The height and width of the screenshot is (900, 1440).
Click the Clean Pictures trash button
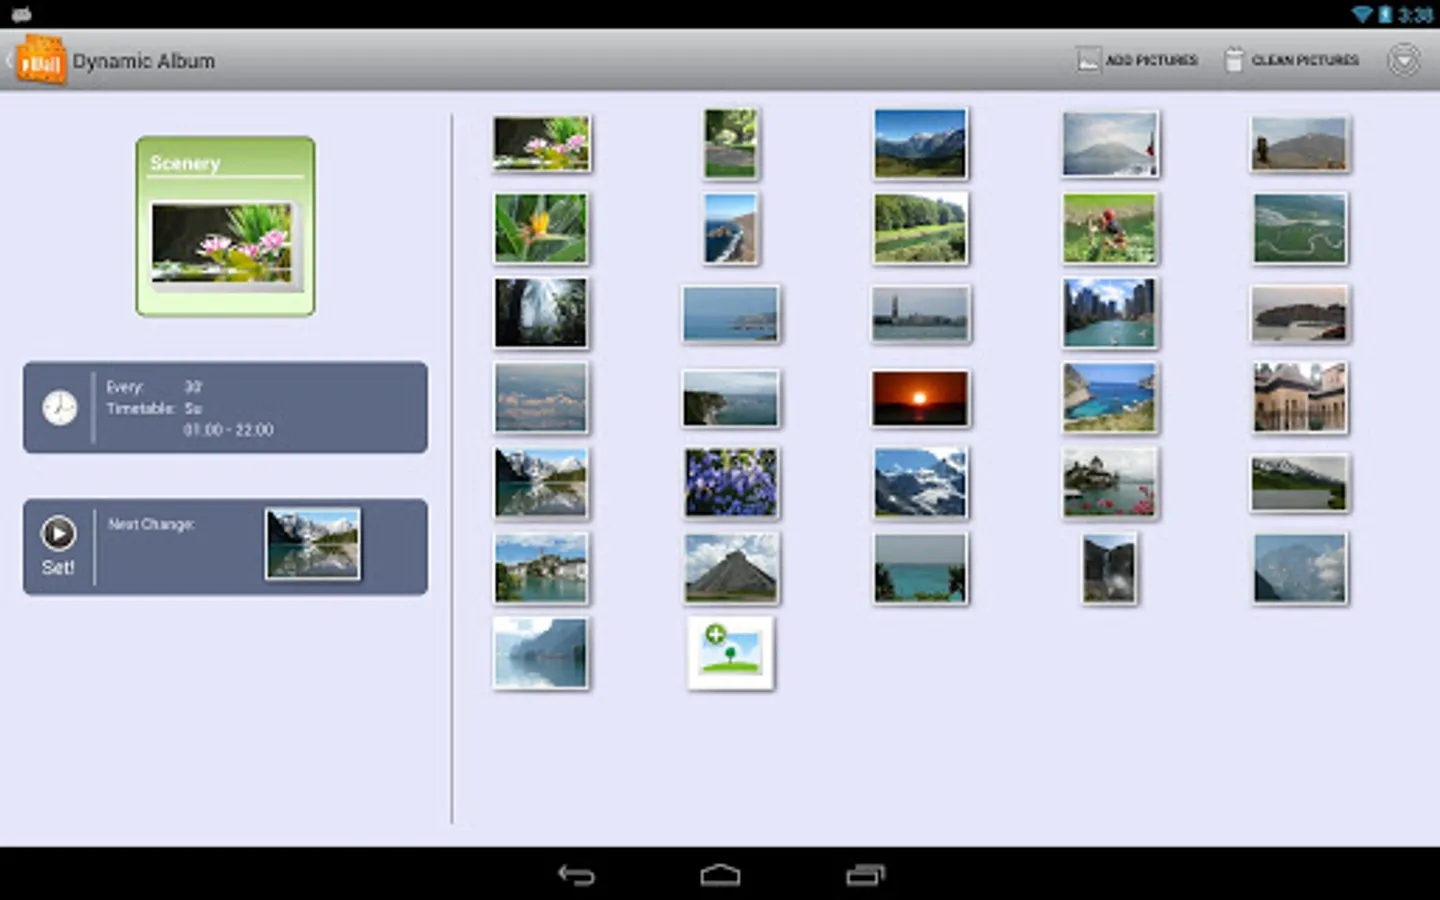click(1291, 60)
